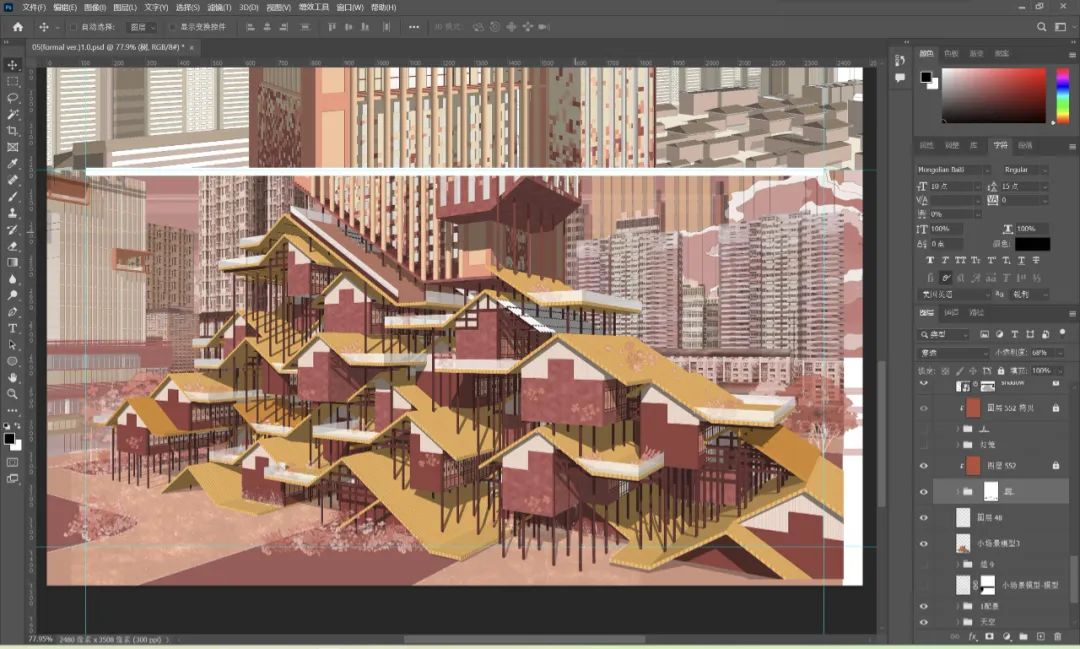Select the Zoom tool

pyautogui.click(x=12, y=394)
